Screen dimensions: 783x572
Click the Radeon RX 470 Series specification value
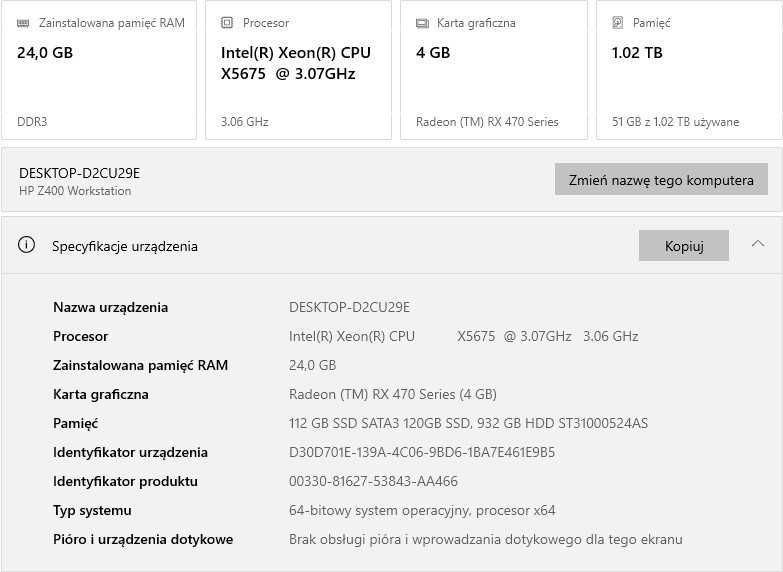(392, 394)
